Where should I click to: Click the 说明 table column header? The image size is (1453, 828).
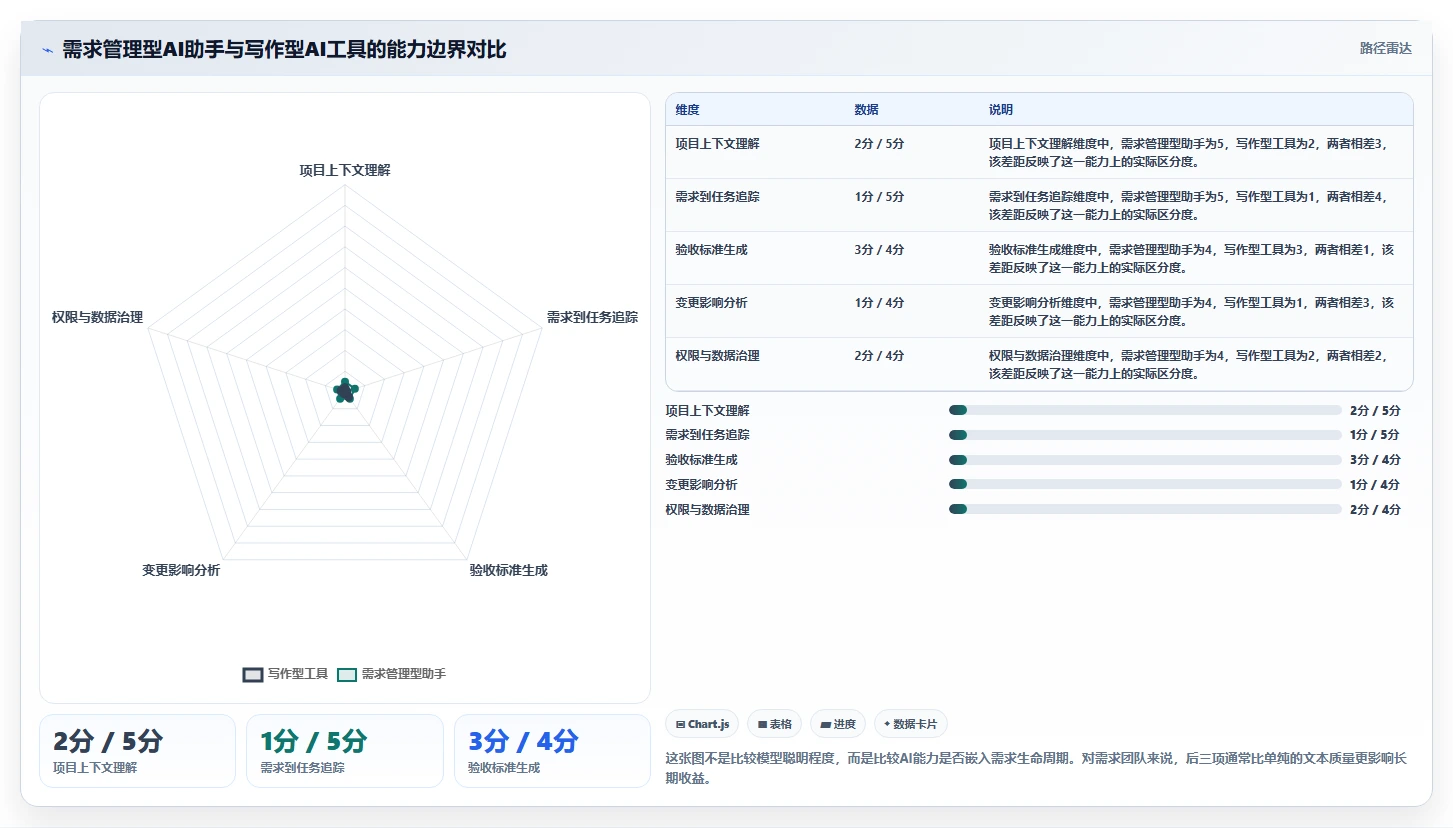pyautogui.click(x=1001, y=110)
